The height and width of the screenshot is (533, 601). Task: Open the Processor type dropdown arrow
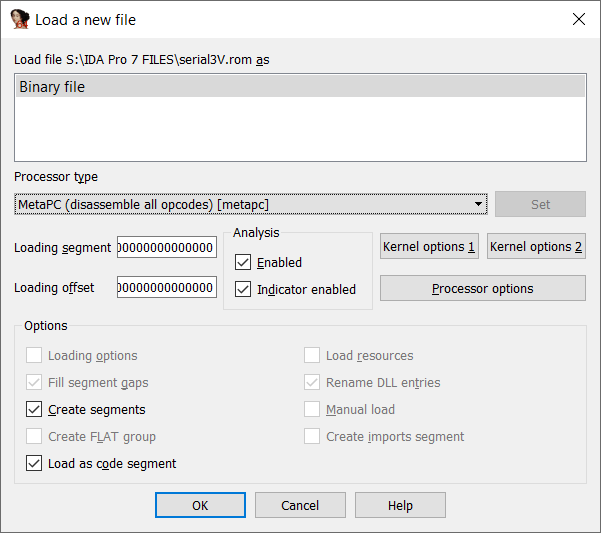(x=478, y=204)
